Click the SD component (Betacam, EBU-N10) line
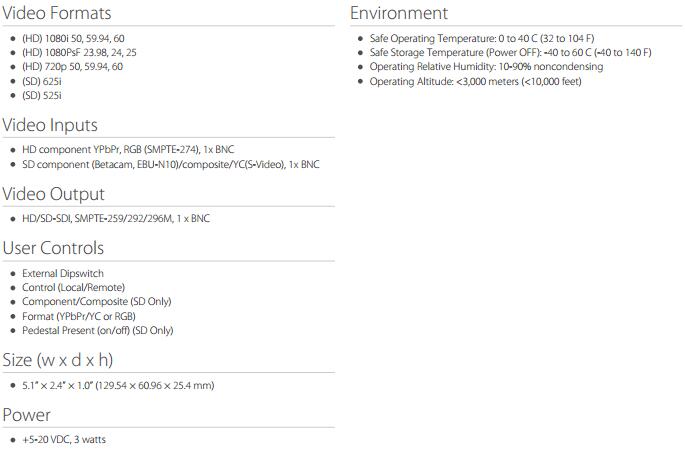This screenshot has height=454, width=685. pos(158,165)
